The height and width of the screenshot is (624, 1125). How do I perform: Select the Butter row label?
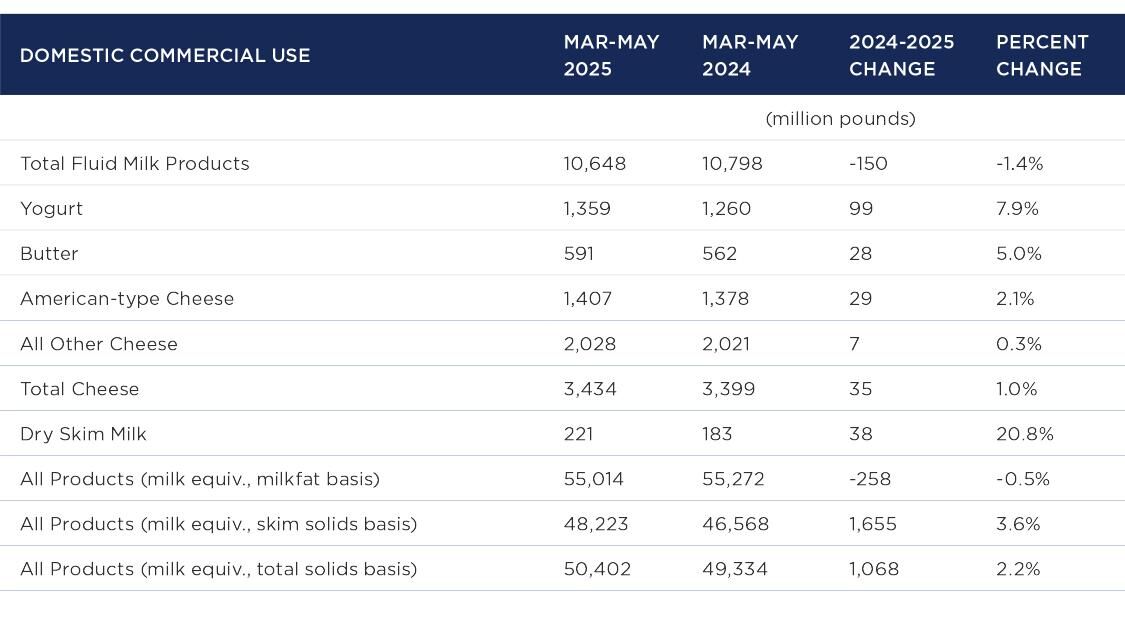[49, 254]
